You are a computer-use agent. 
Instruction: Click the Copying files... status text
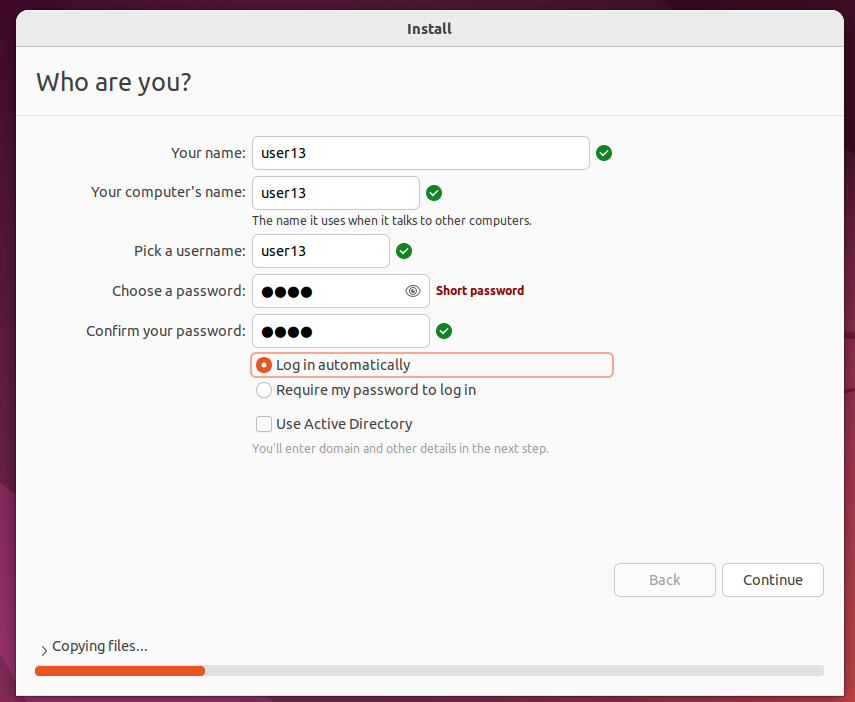(x=100, y=646)
